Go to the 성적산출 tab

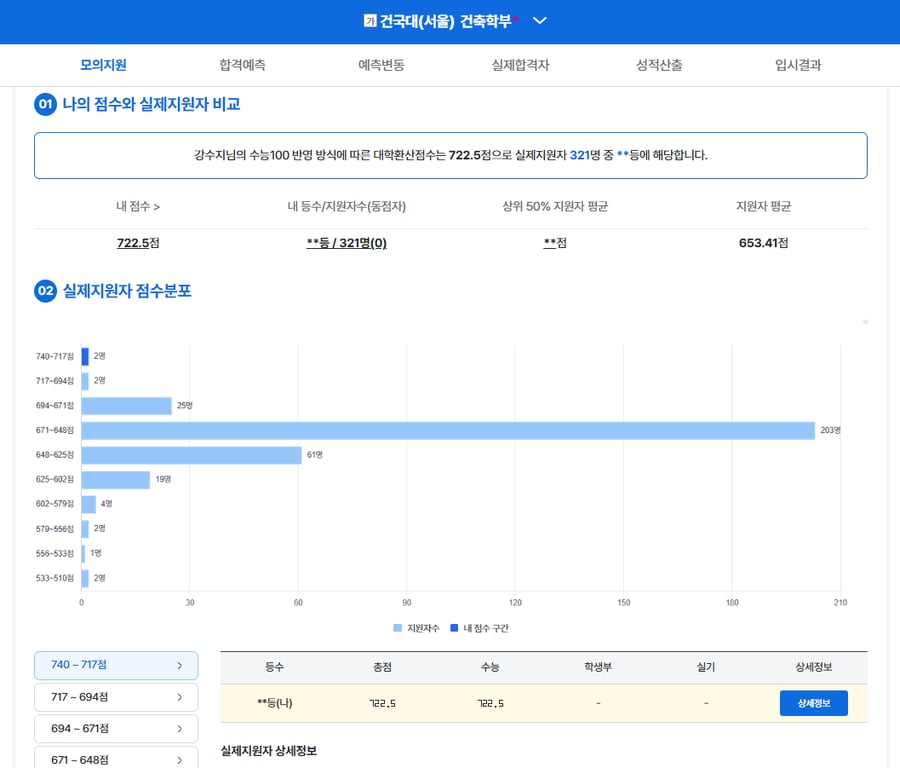(x=661, y=65)
